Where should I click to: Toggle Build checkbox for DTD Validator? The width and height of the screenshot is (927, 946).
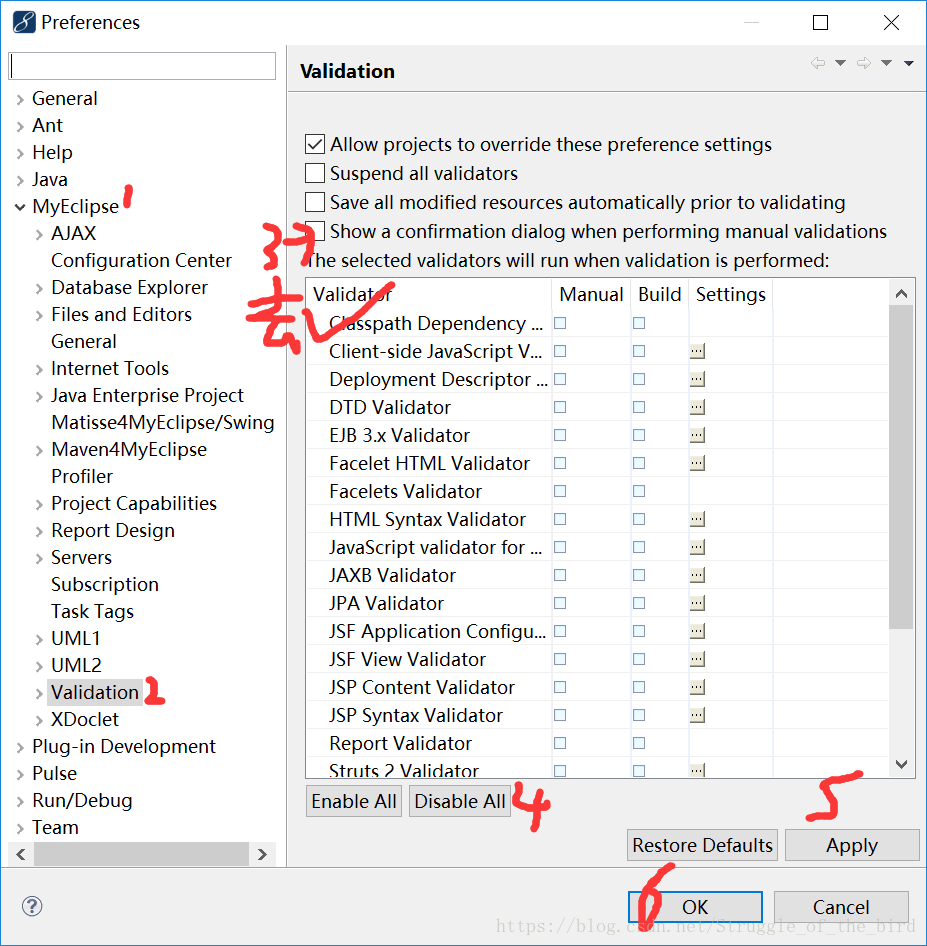[639, 407]
